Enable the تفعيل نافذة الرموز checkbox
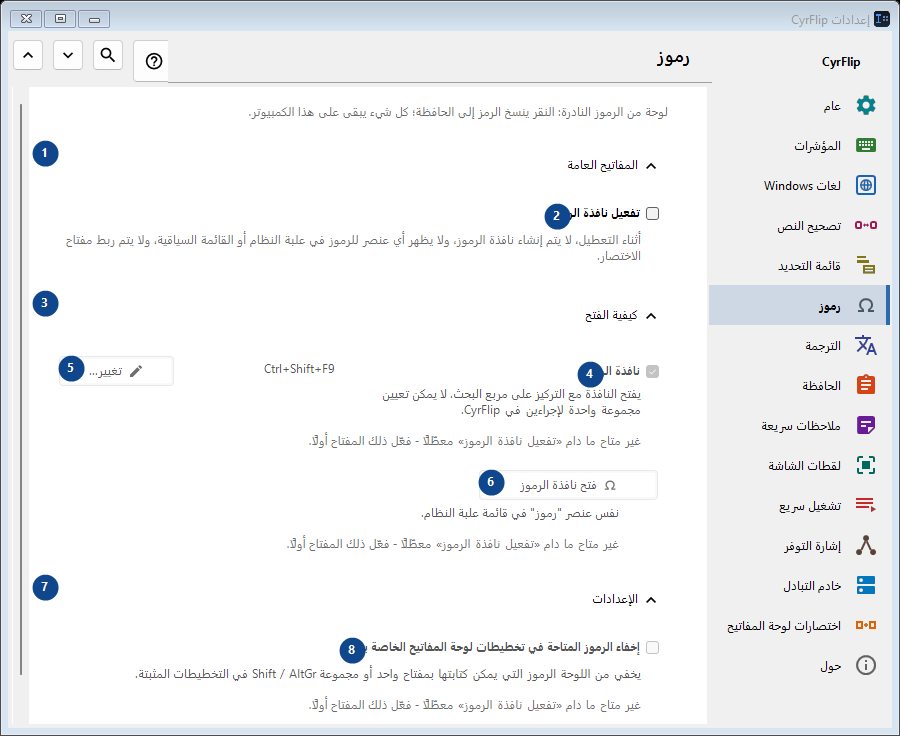 652,214
